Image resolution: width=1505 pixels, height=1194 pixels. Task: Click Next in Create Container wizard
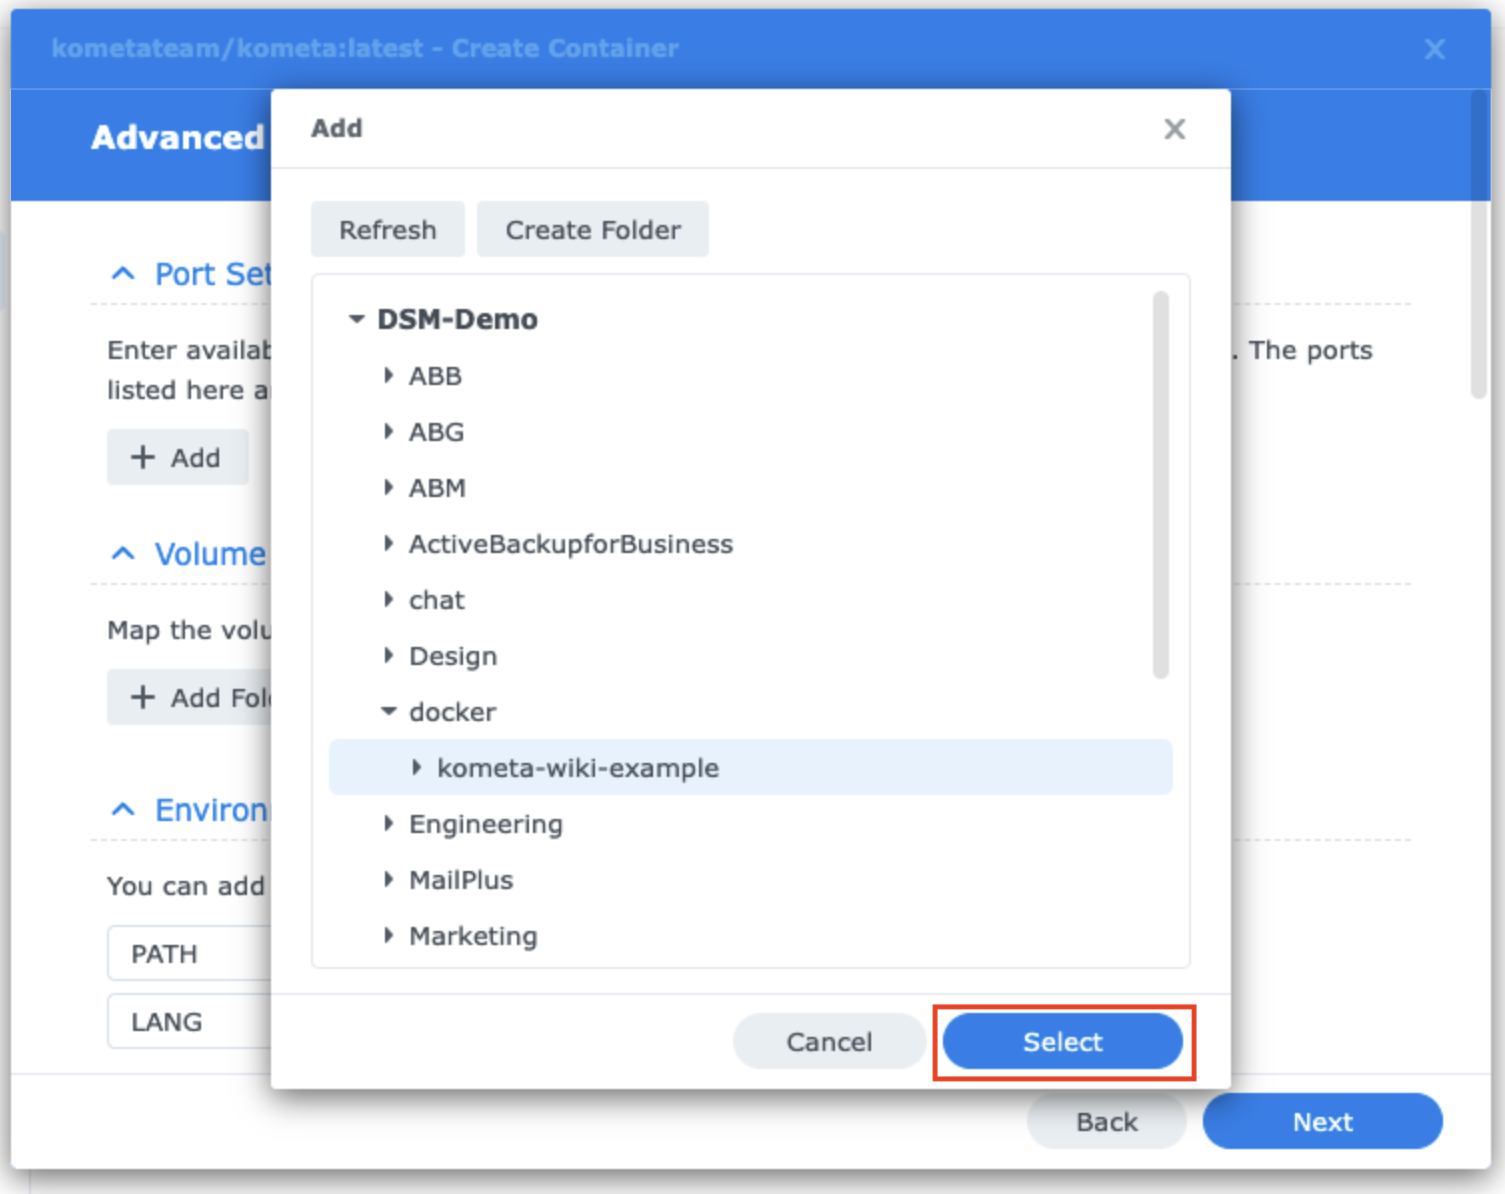click(x=1322, y=1121)
